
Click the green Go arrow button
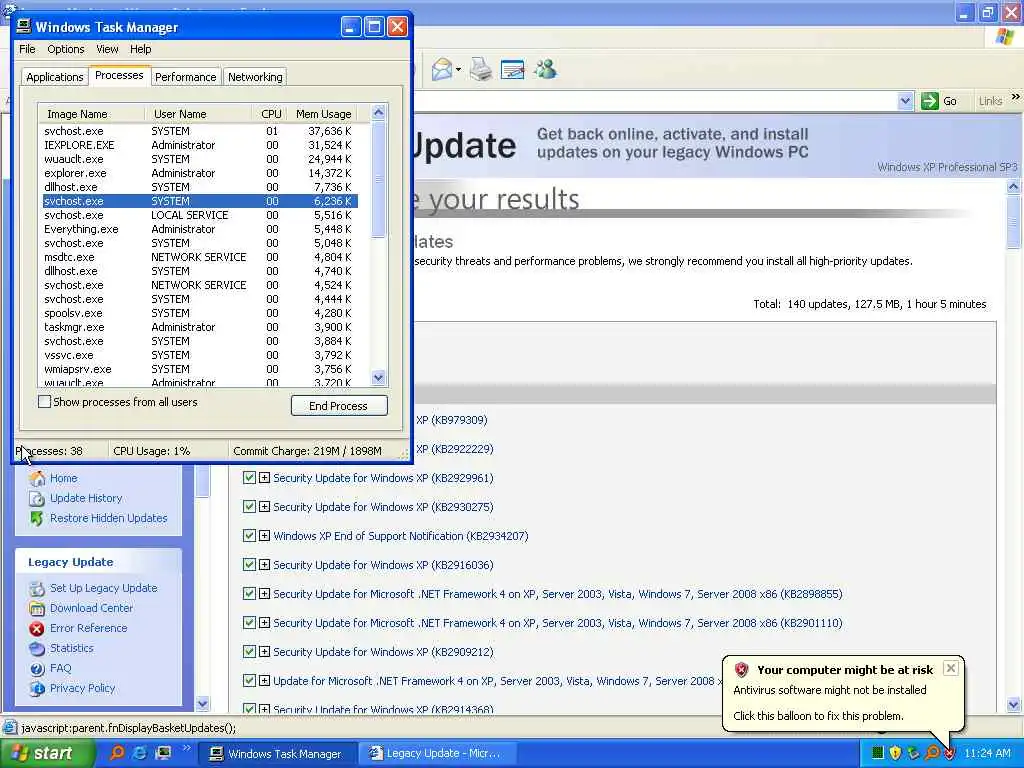click(929, 101)
